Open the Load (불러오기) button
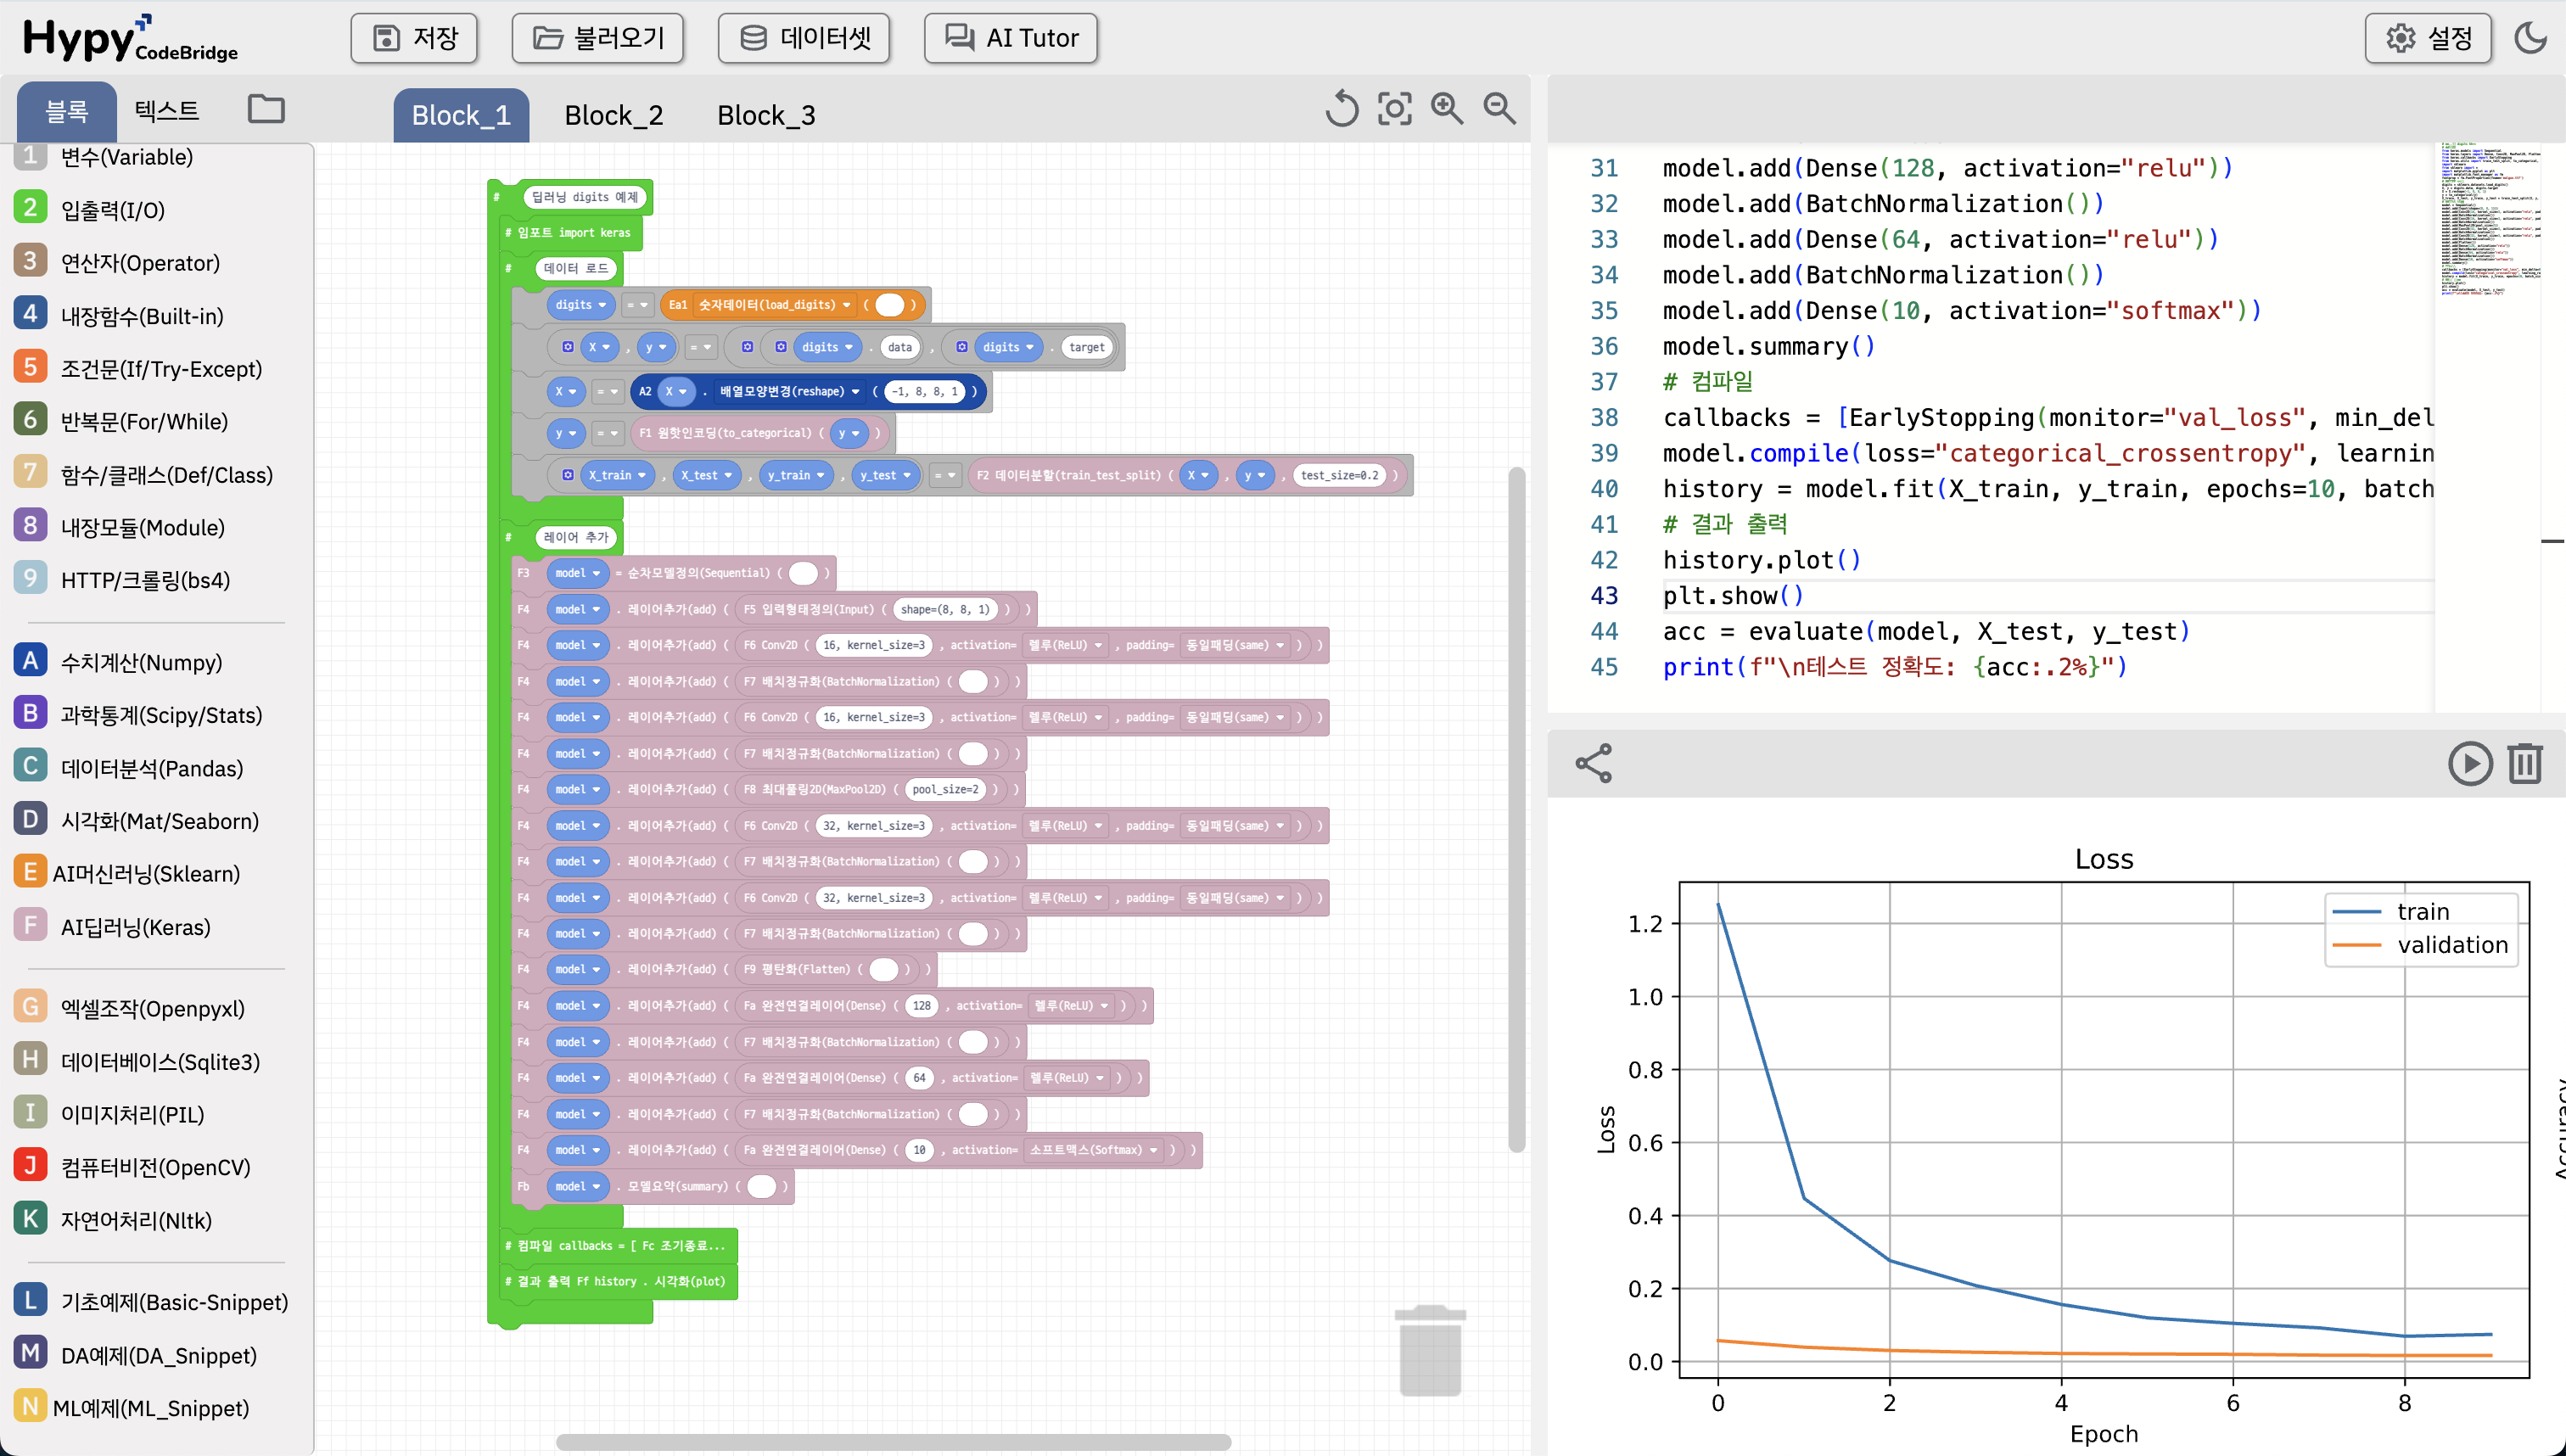This screenshot has width=2566, height=1456. coord(598,38)
